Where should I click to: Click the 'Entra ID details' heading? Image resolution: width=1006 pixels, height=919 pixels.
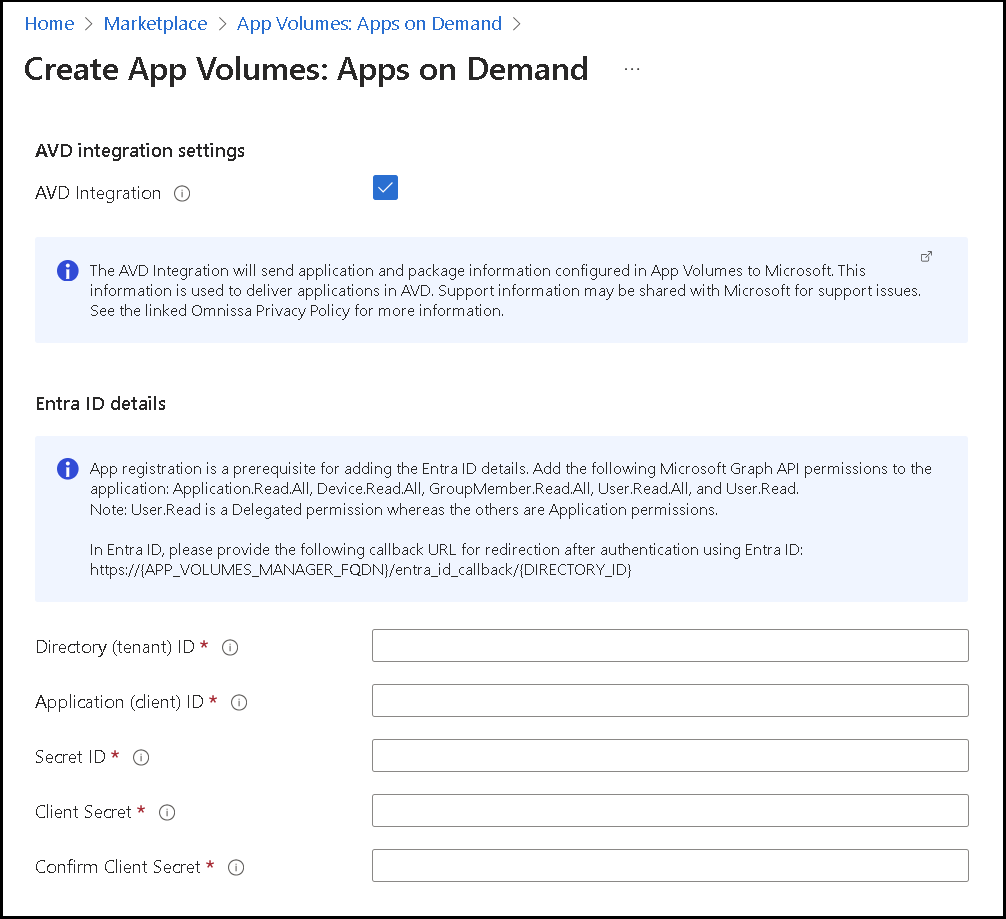pos(101,404)
